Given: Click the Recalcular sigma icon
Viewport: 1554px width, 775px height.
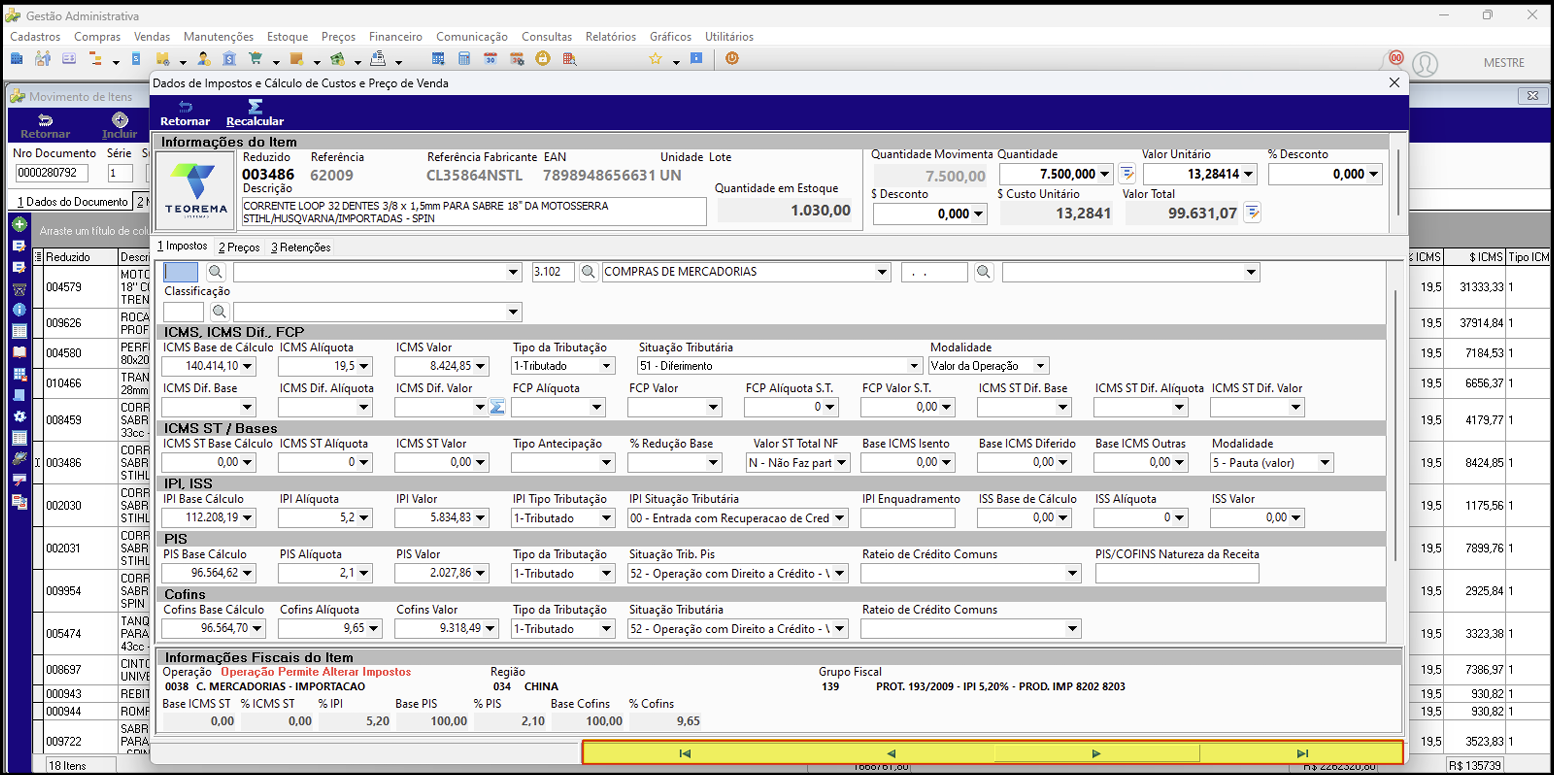Looking at the screenshot, I should [255, 106].
